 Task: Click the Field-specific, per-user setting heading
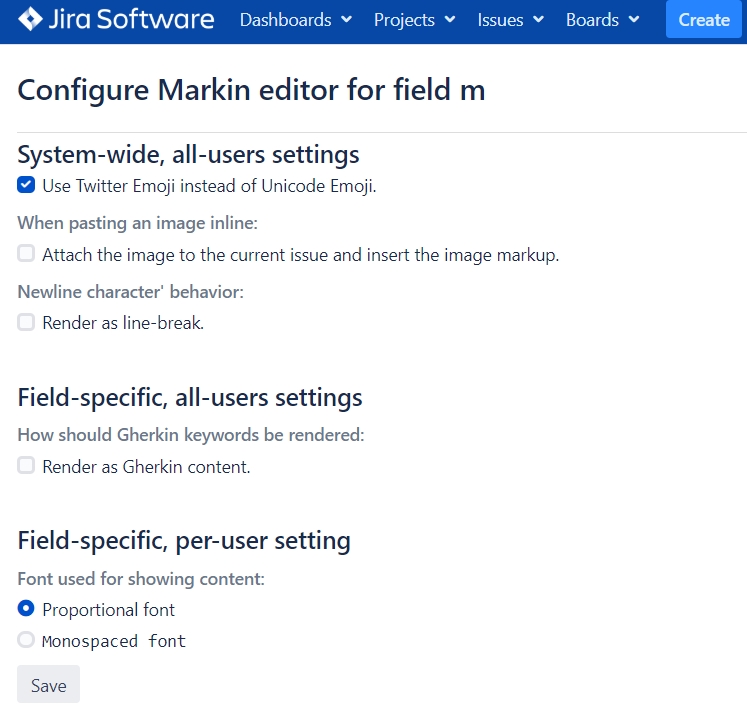(x=184, y=541)
